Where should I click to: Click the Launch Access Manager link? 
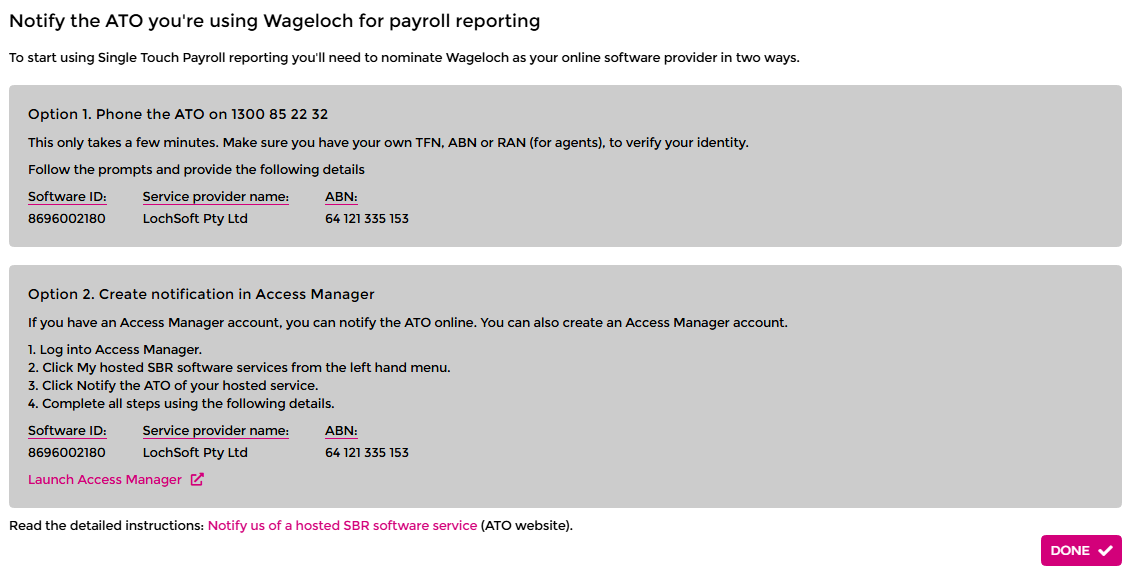[105, 480]
